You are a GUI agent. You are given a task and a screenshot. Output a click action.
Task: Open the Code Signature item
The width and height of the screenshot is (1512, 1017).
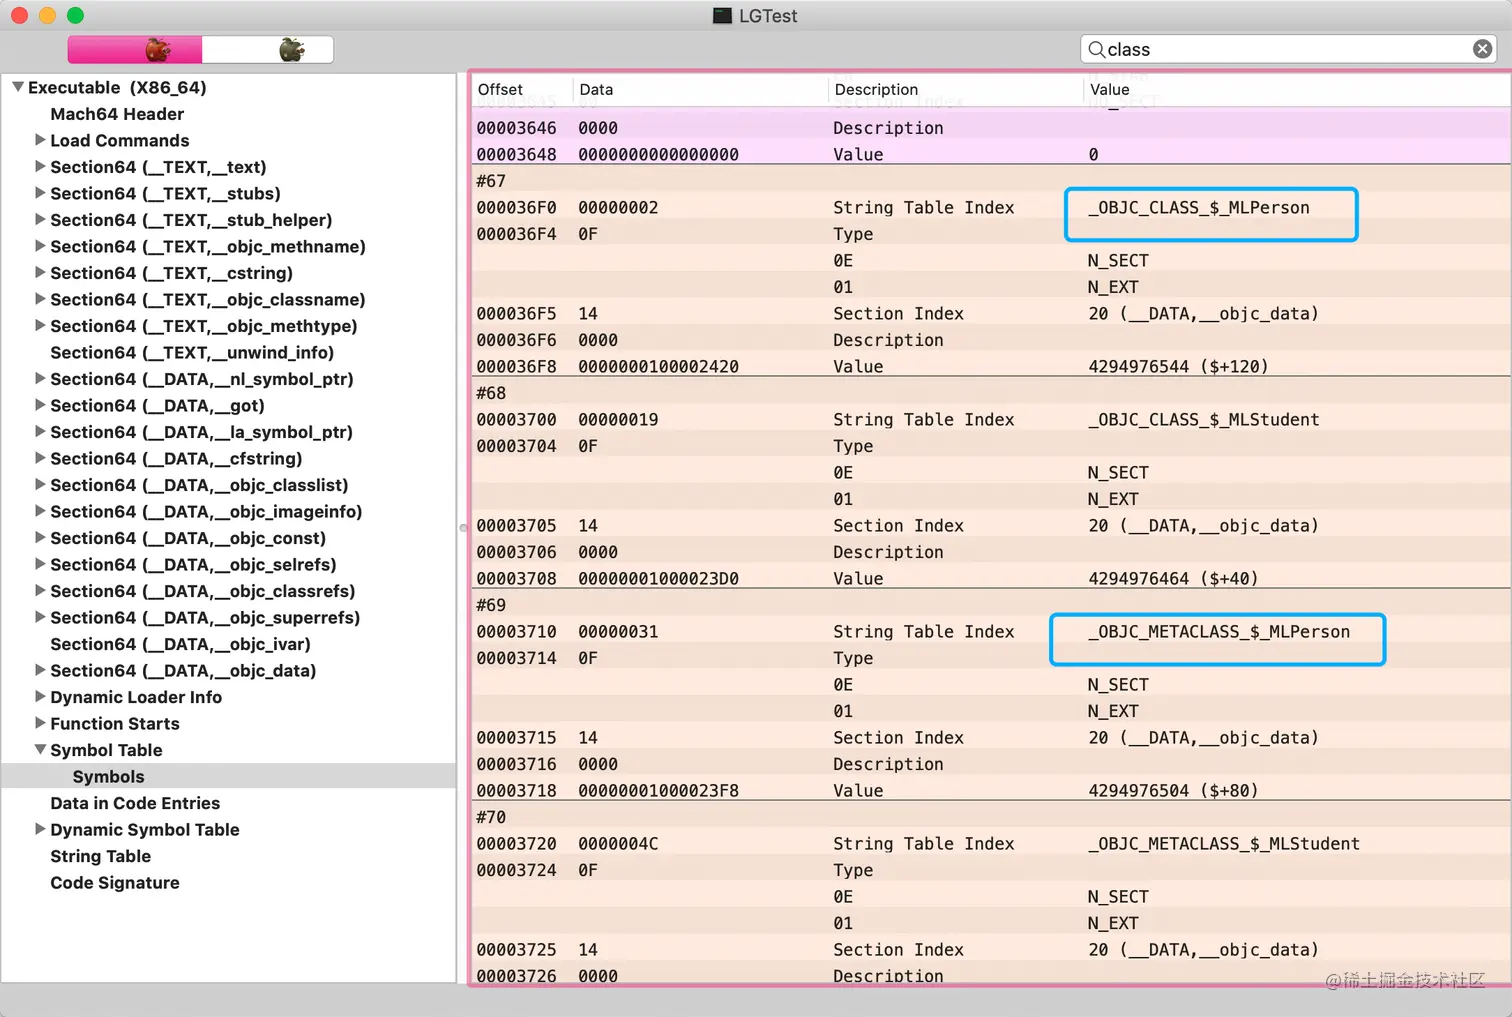click(115, 882)
